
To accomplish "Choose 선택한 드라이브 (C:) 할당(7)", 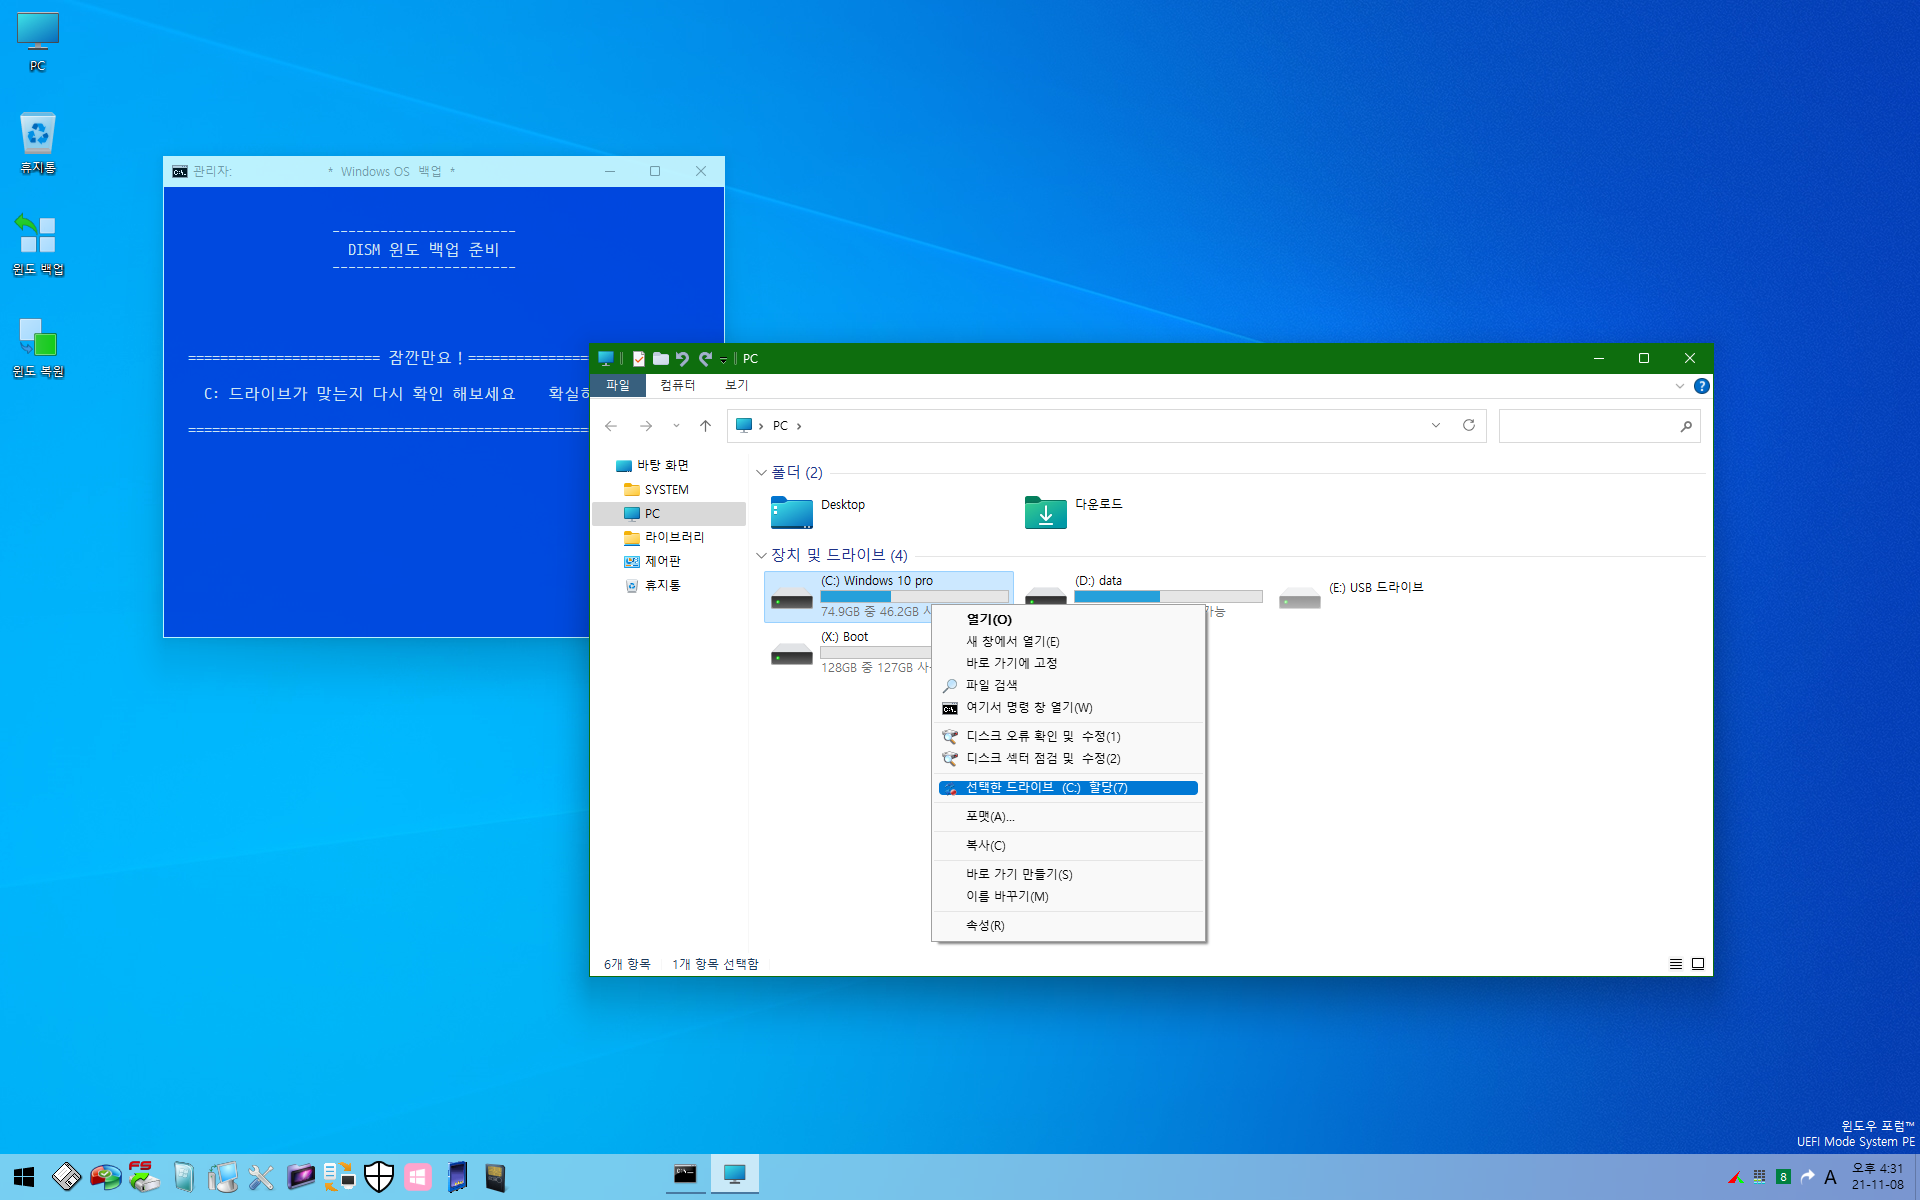I will pyautogui.click(x=1068, y=788).
